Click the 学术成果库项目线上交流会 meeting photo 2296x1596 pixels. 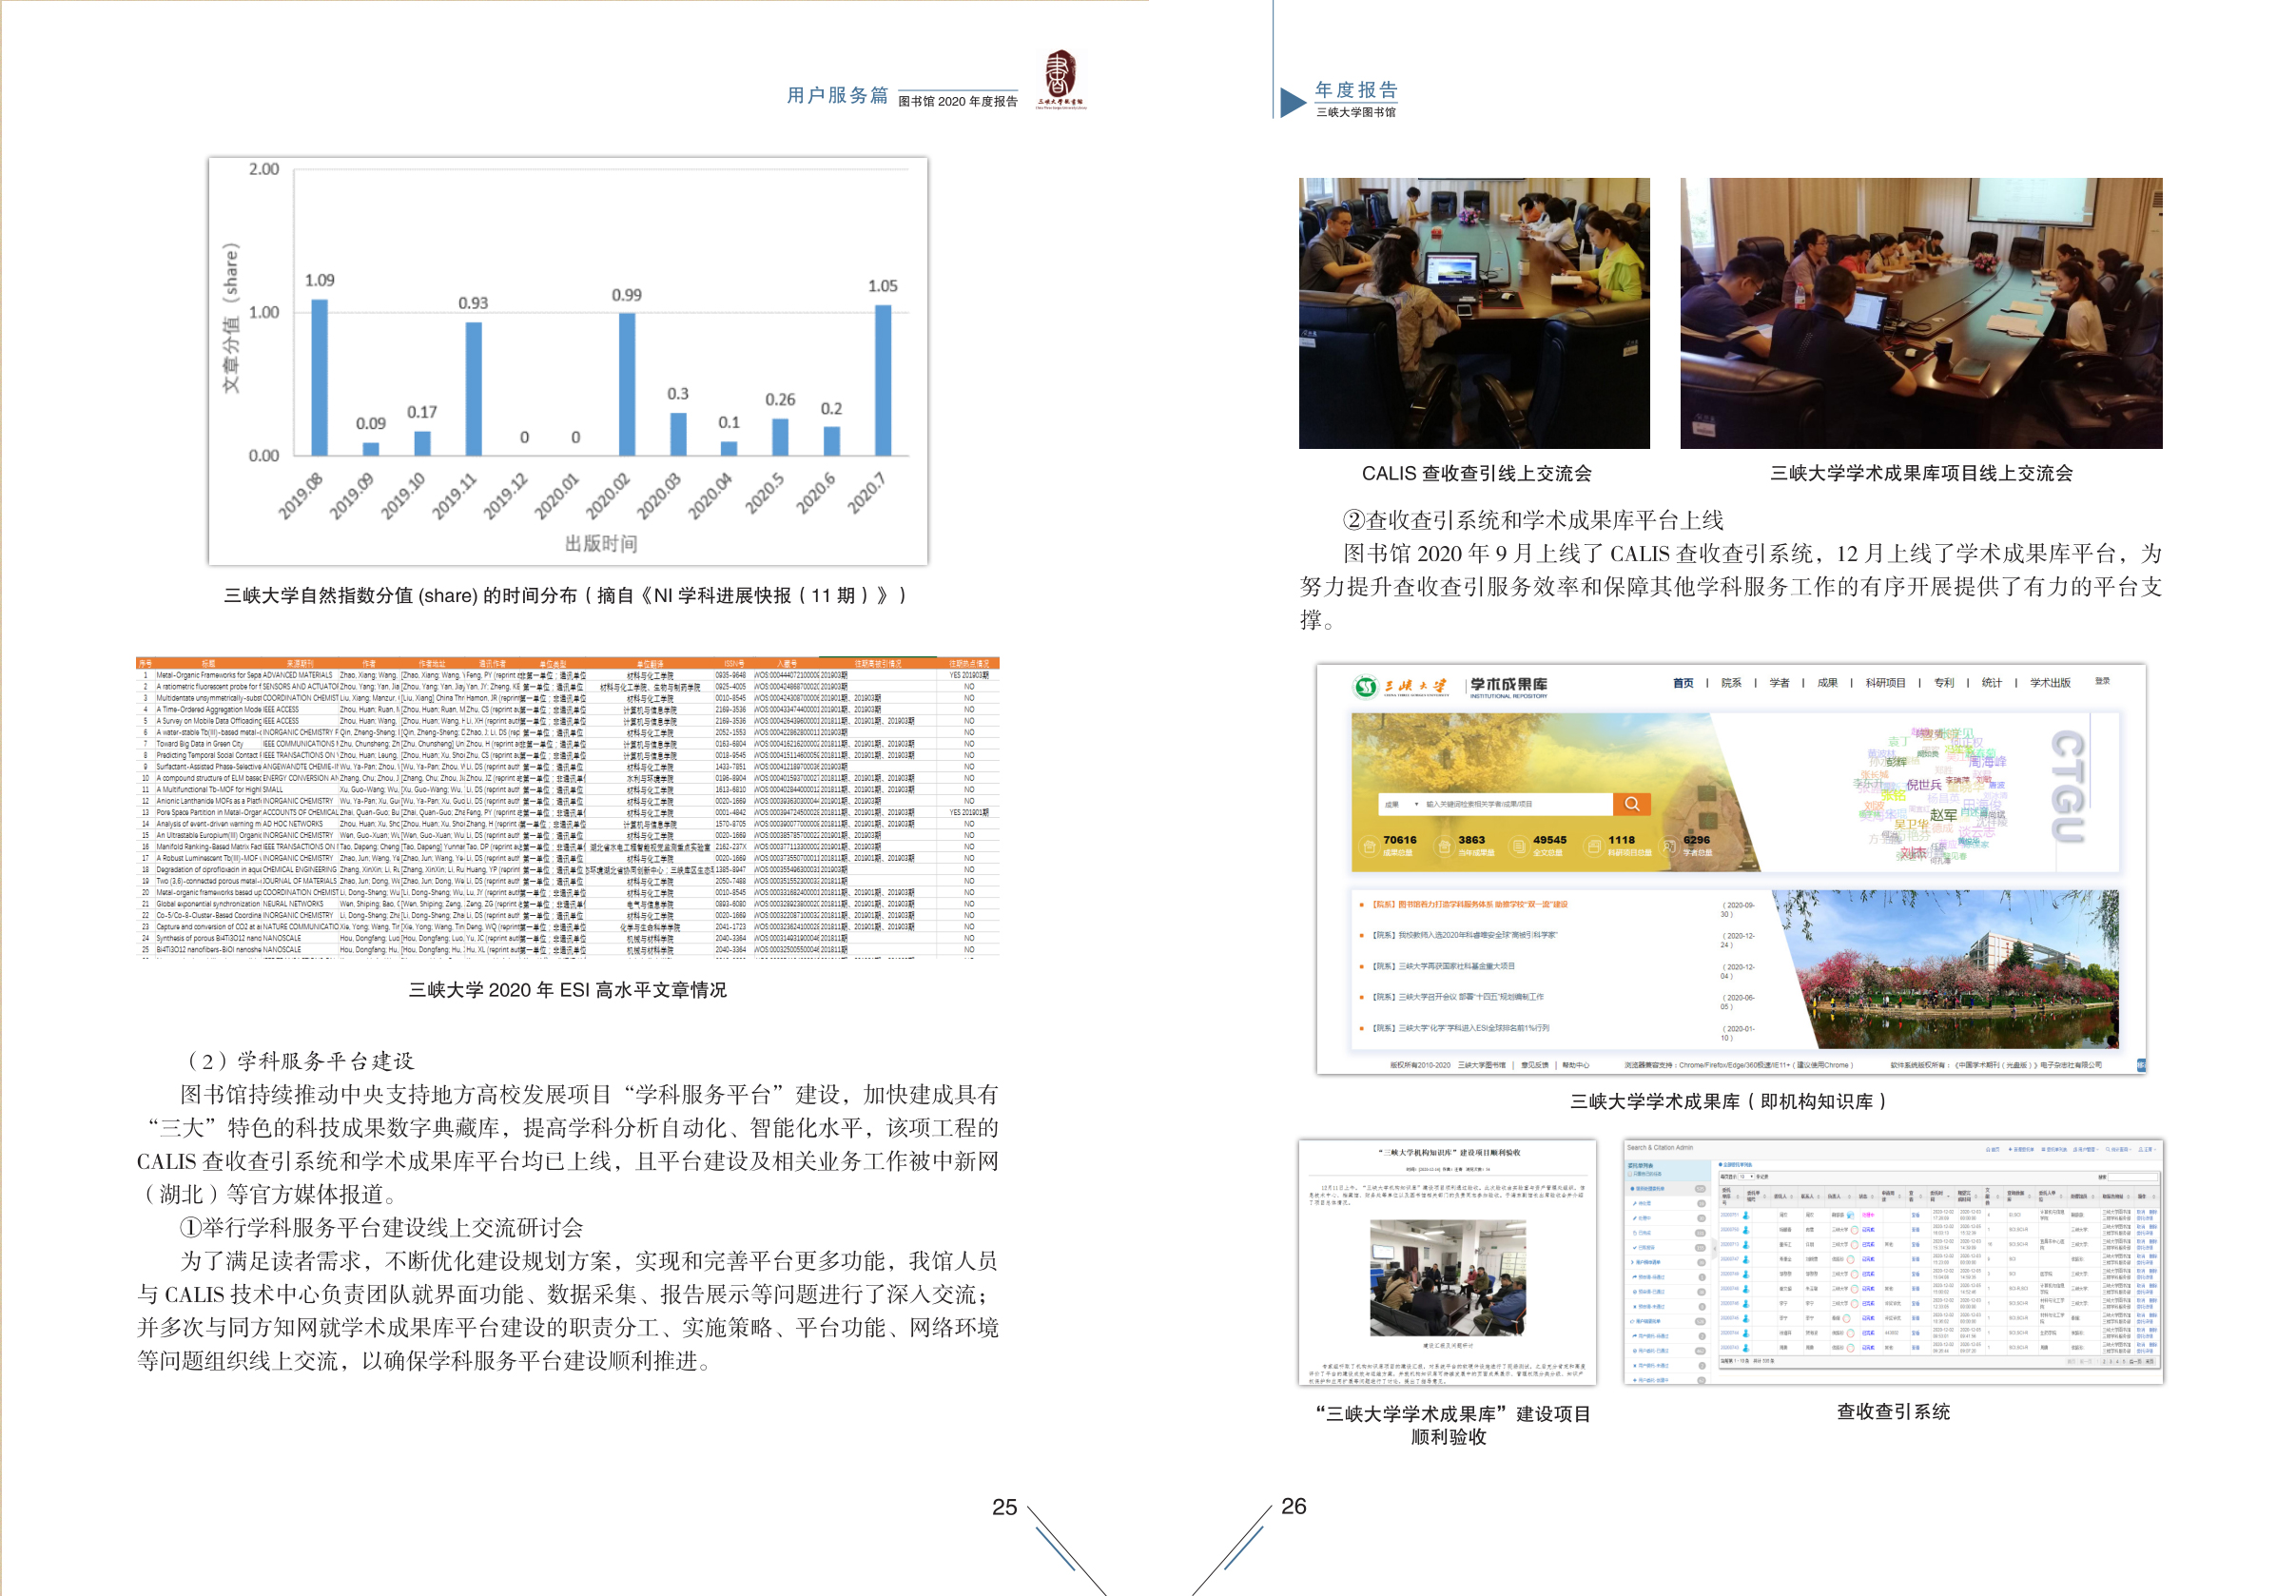(1921, 313)
